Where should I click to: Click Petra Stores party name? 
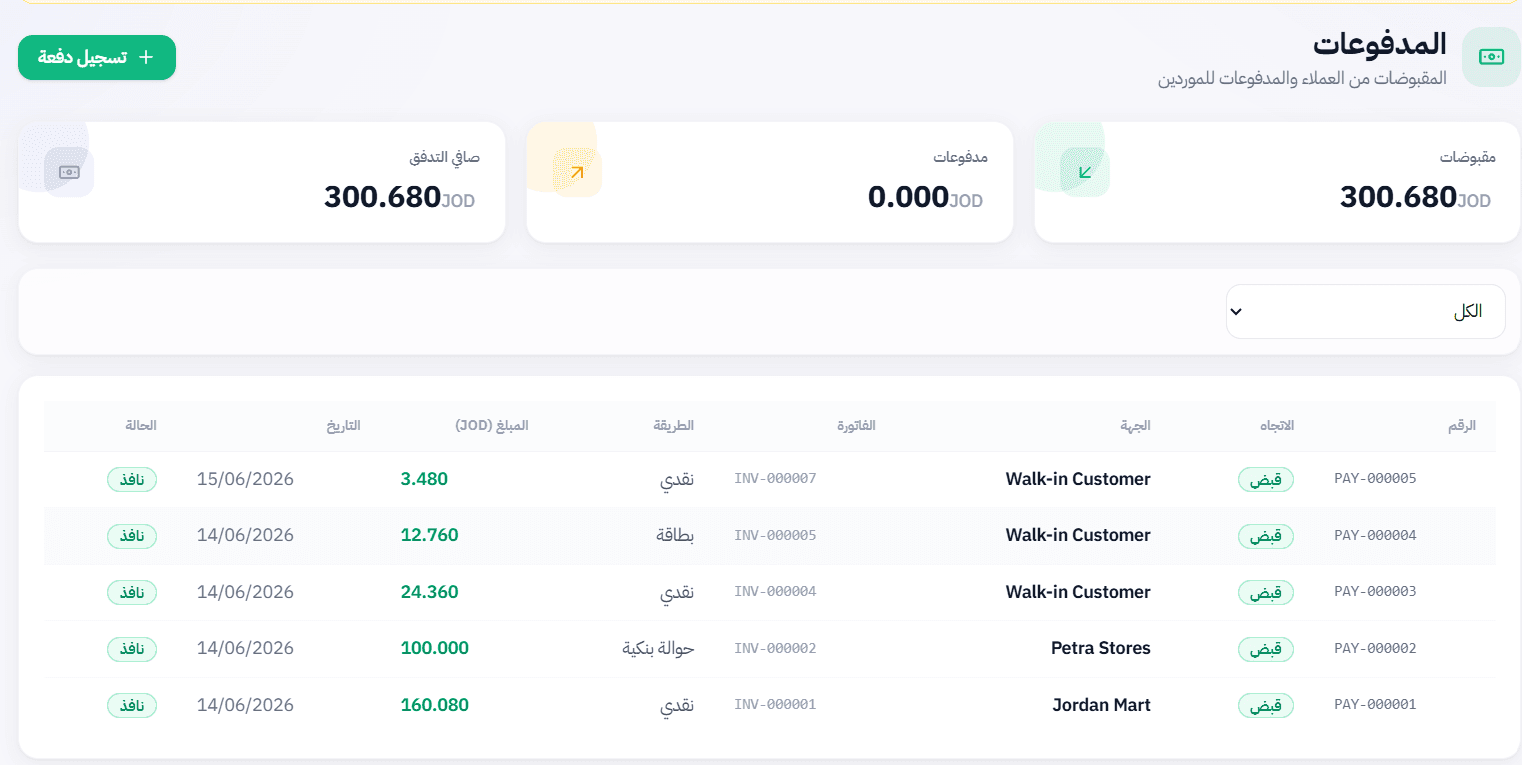coord(1101,648)
